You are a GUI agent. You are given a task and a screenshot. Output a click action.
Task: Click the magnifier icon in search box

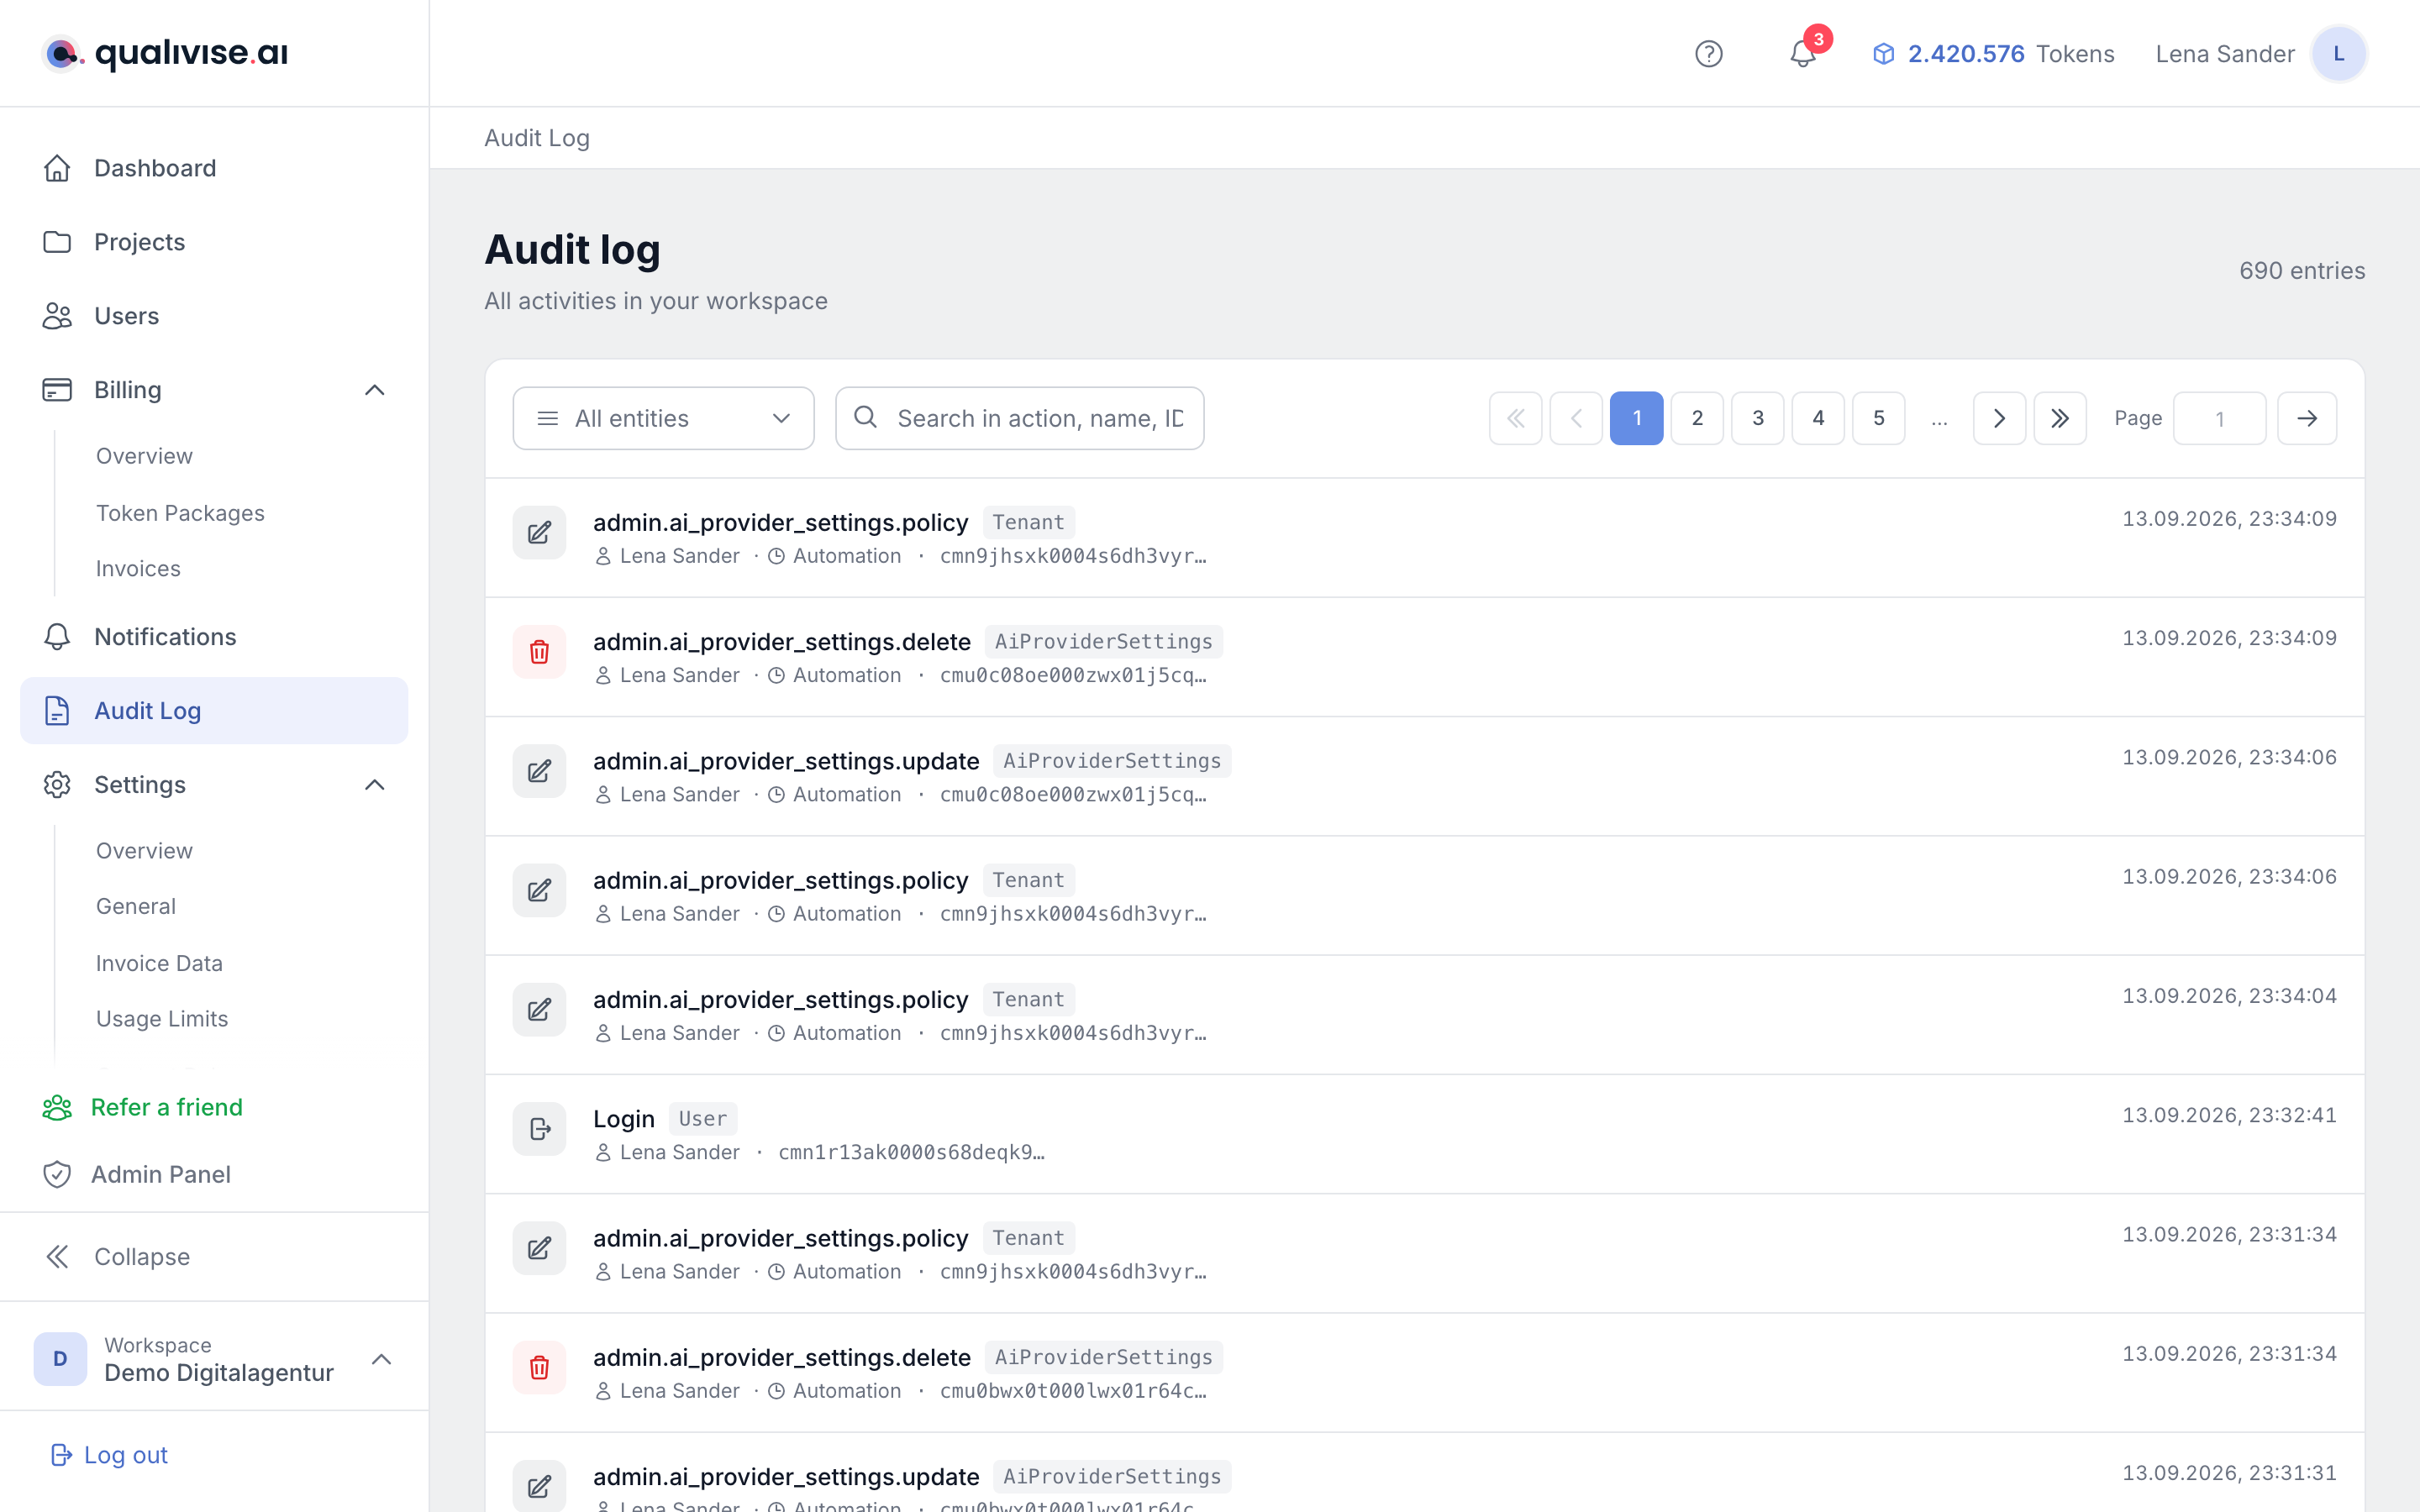pyautogui.click(x=866, y=418)
